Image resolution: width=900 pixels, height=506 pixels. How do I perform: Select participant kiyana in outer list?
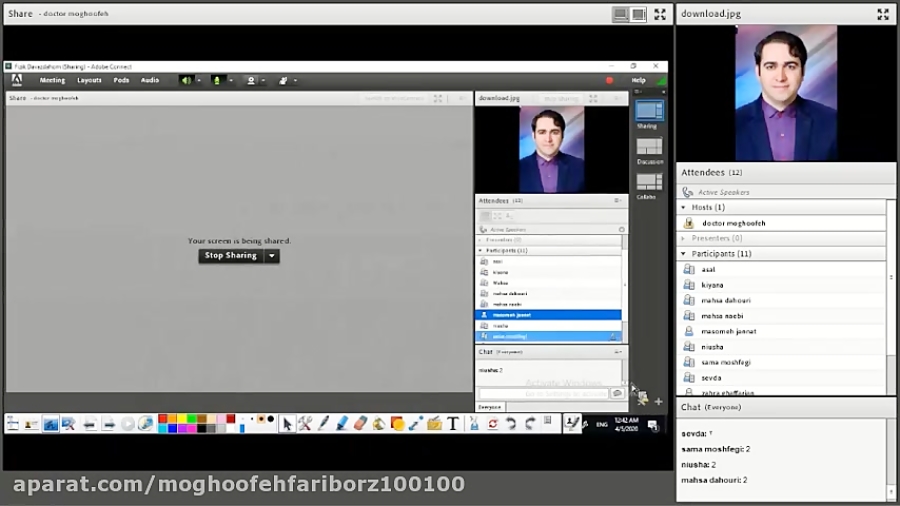click(783, 285)
